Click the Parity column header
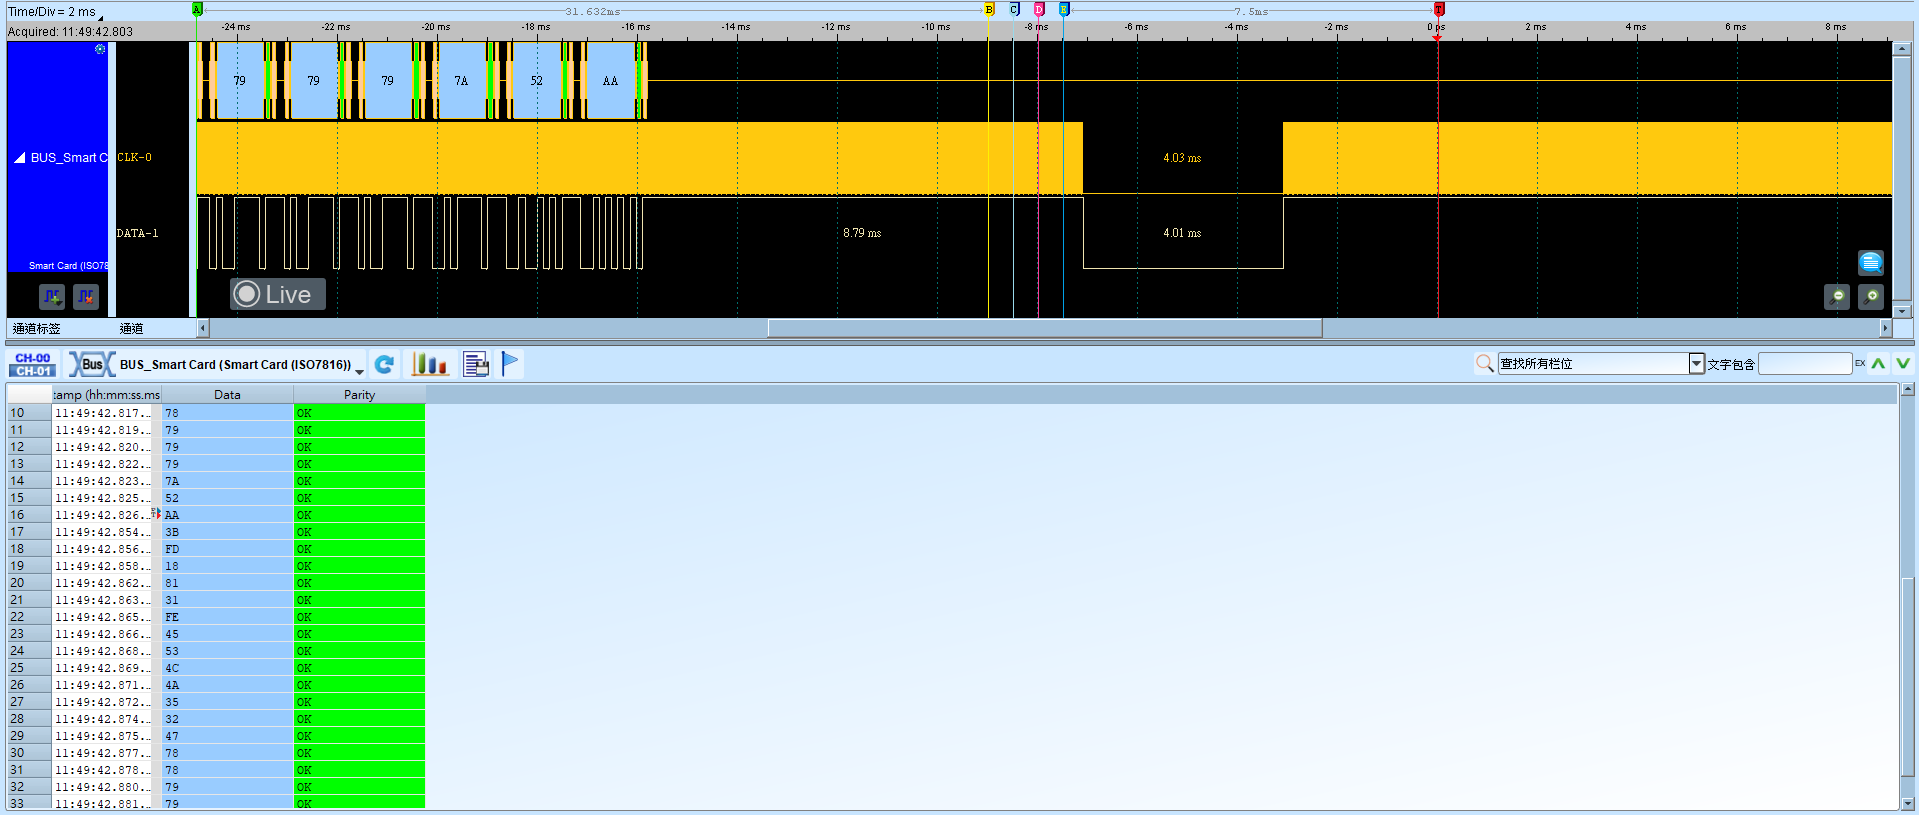 359,395
